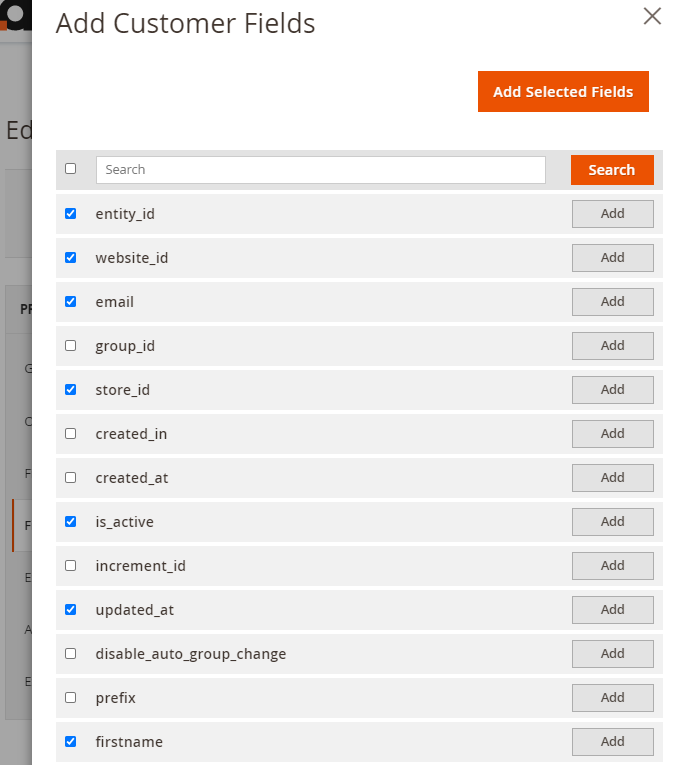Check the created_in checkbox
This screenshot has width=674, height=765.
click(x=70, y=434)
